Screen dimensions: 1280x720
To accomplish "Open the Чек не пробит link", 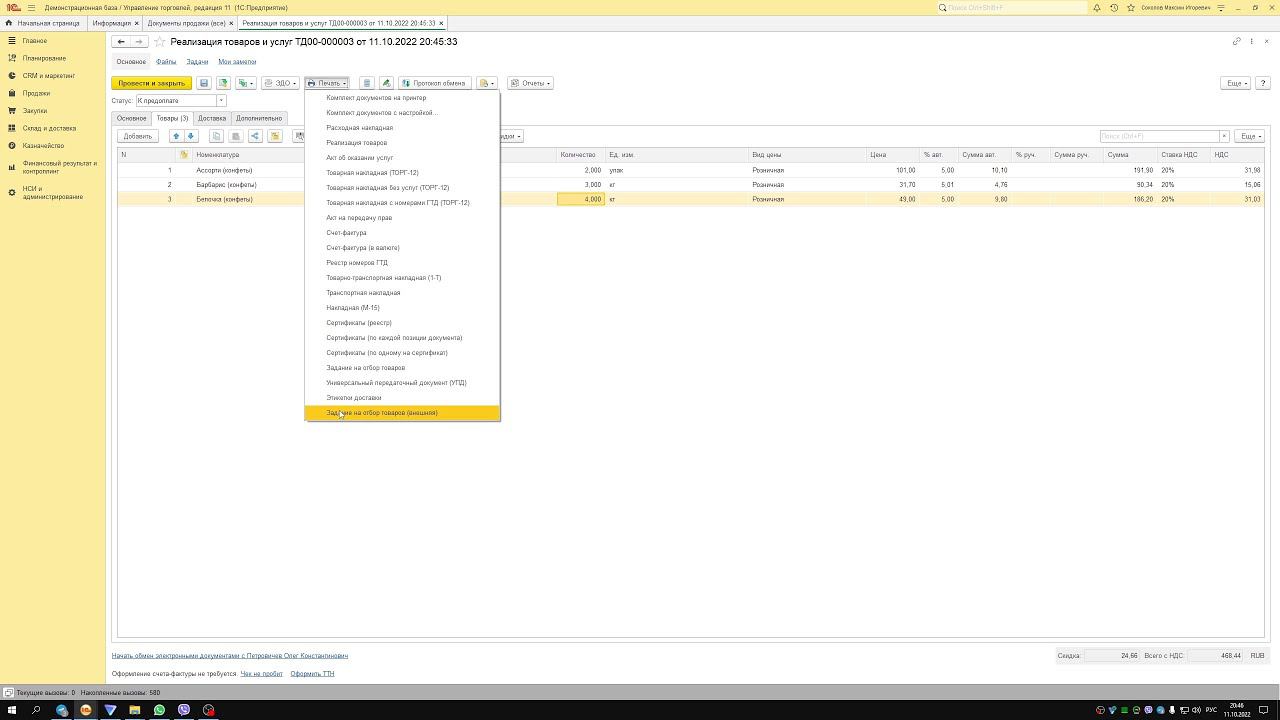I will 261,674.
